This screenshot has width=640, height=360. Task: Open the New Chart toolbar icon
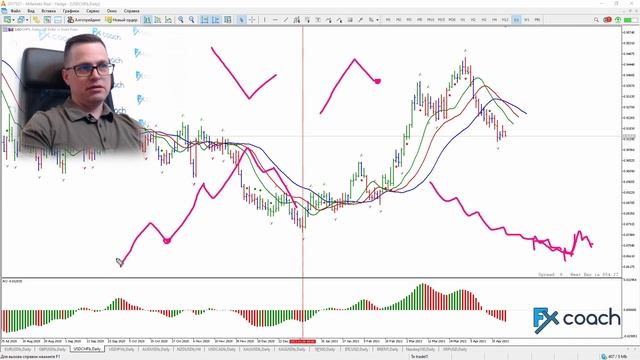coord(7,20)
